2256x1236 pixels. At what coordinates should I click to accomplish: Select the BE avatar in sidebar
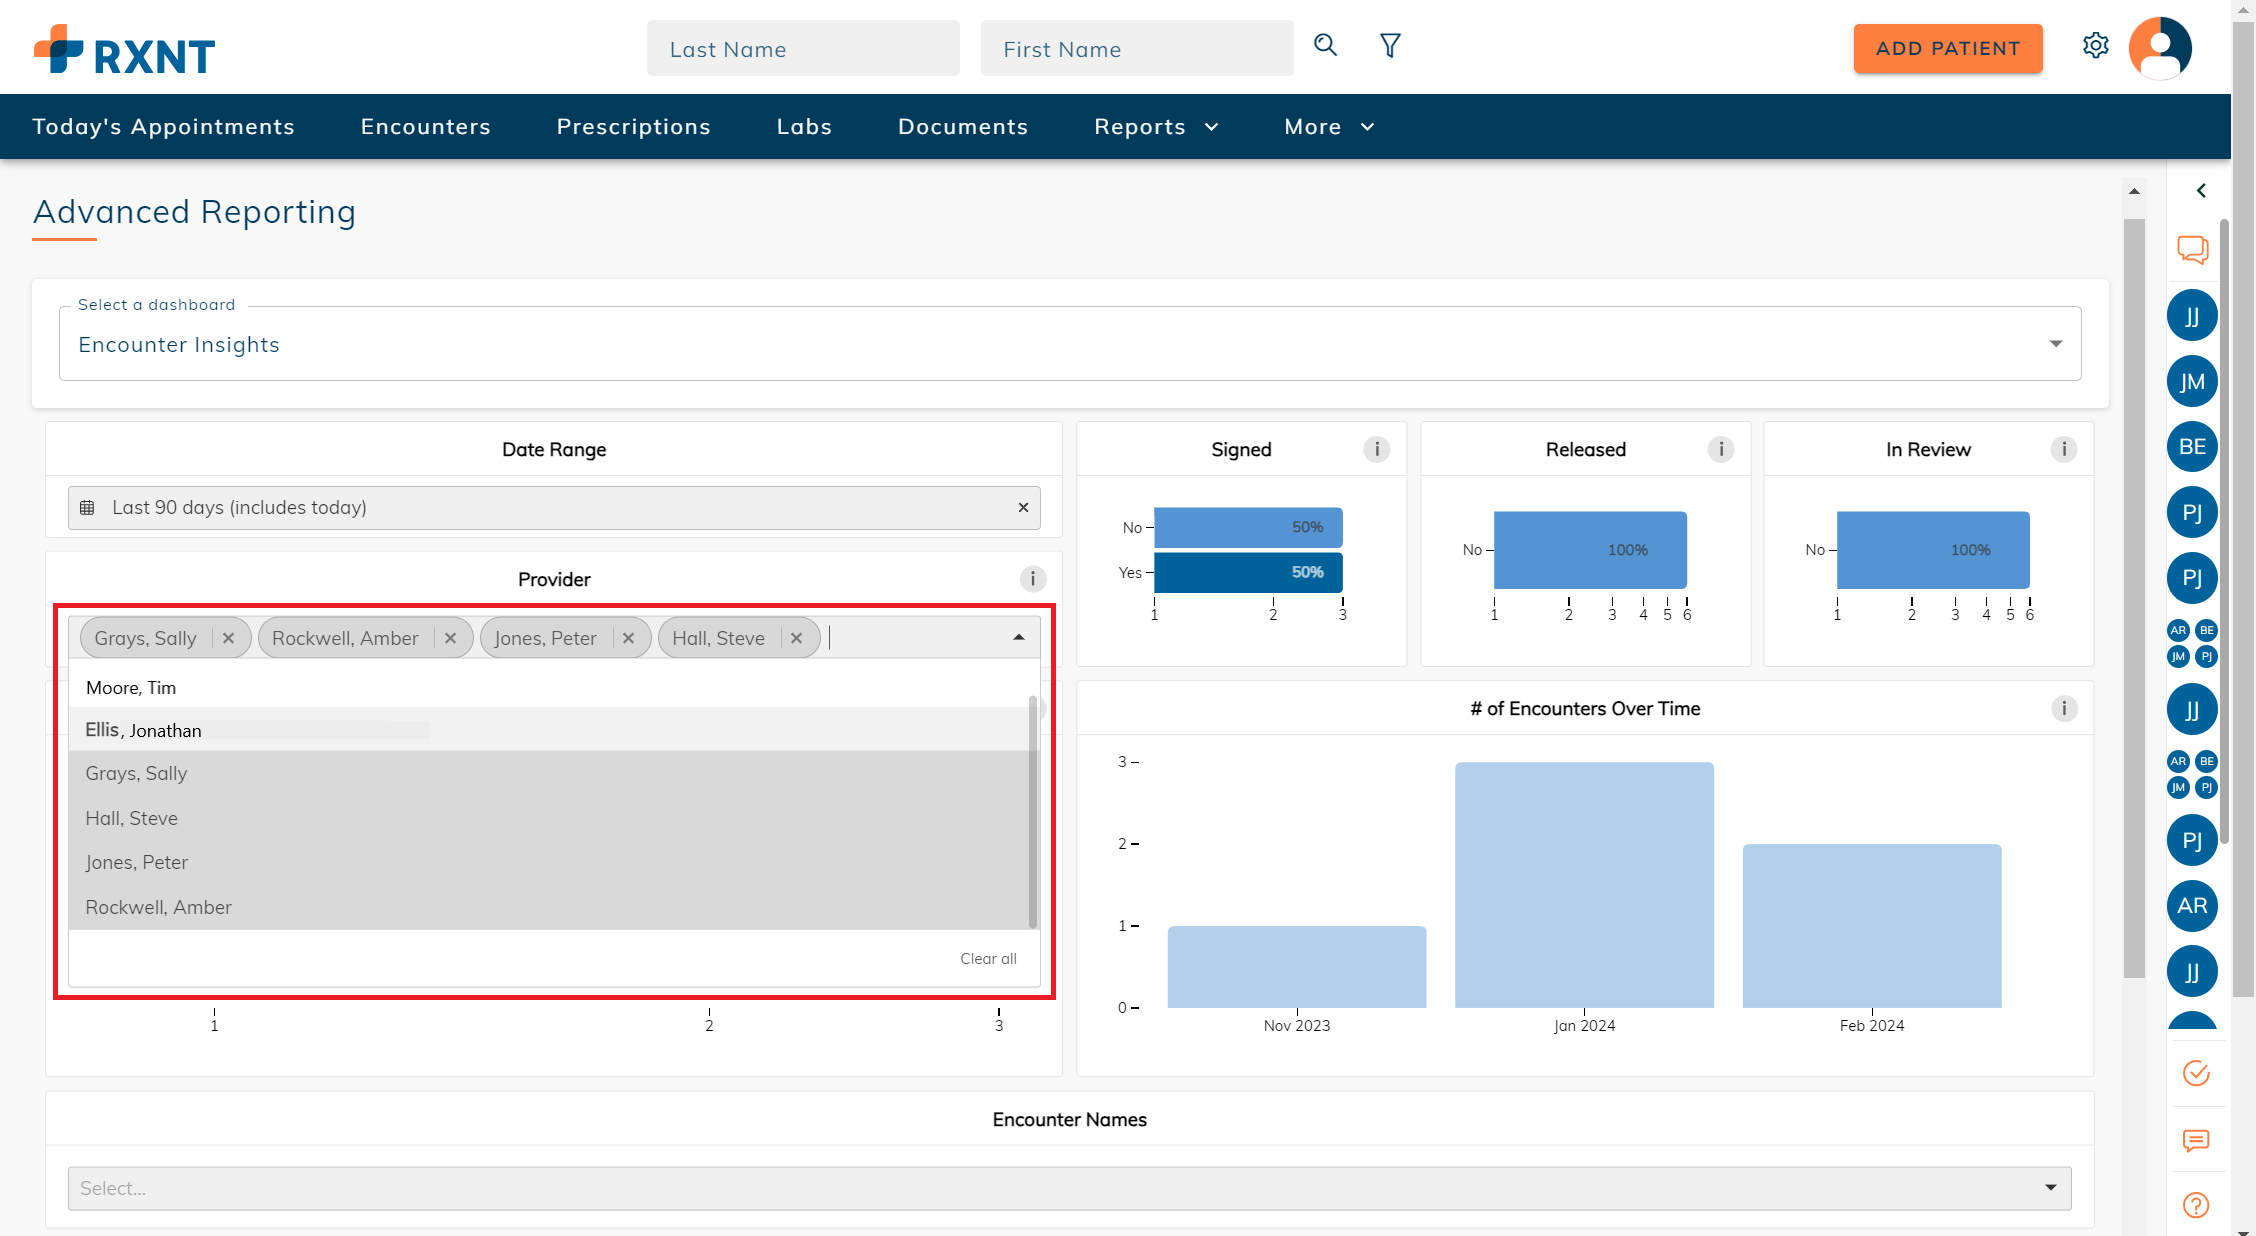coord(2192,446)
